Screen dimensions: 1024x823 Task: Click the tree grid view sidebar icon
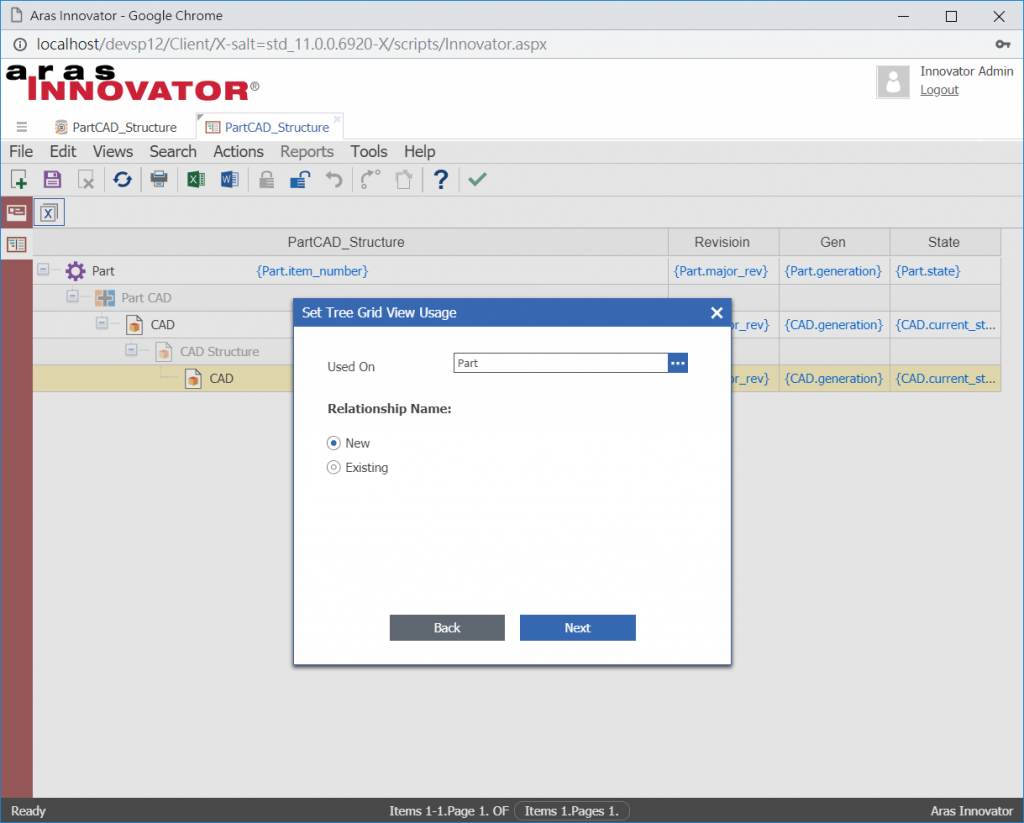16,244
